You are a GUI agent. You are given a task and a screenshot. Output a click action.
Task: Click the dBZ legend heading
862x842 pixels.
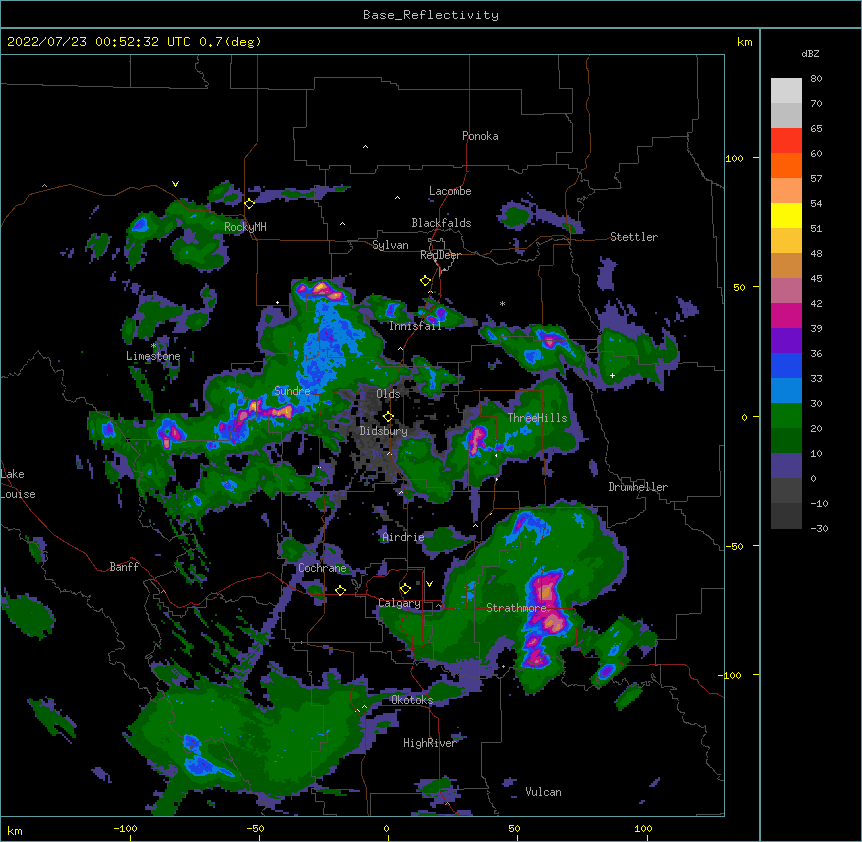810,53
